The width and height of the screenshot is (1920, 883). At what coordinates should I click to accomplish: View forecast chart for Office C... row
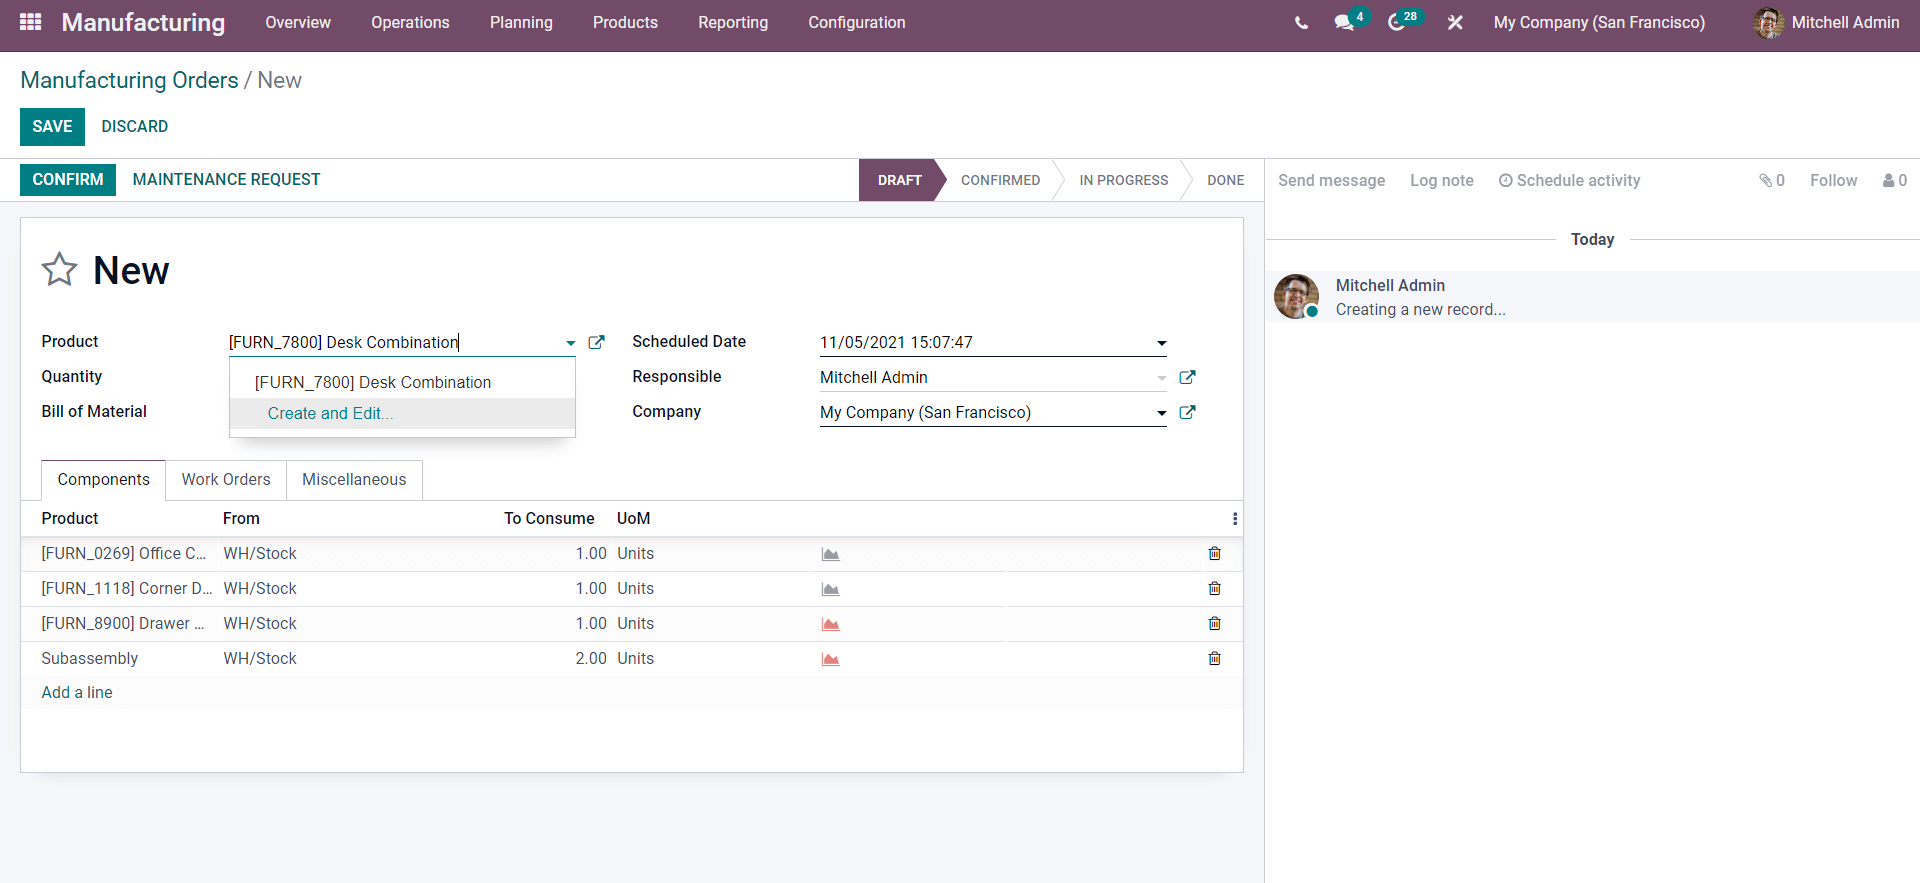coord(830,554)
